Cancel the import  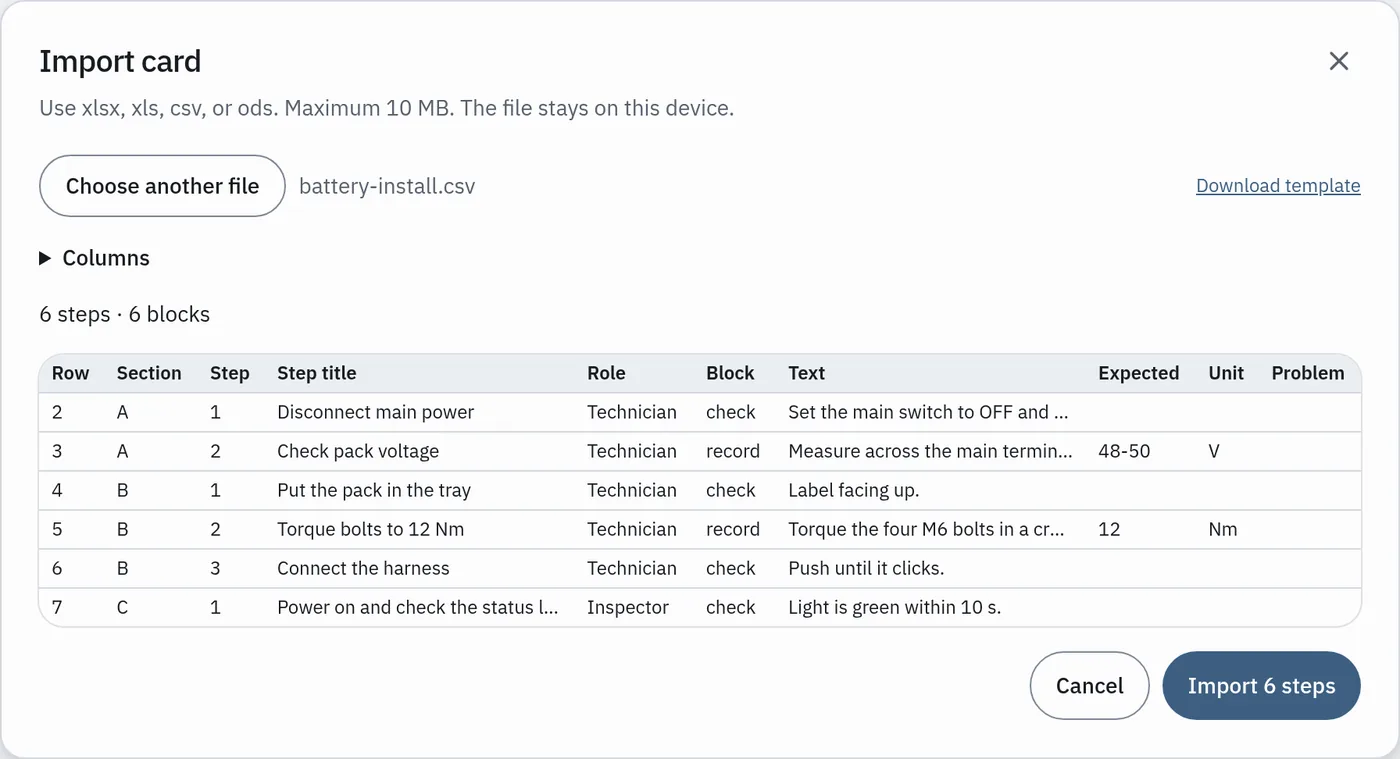point(1090,686)
